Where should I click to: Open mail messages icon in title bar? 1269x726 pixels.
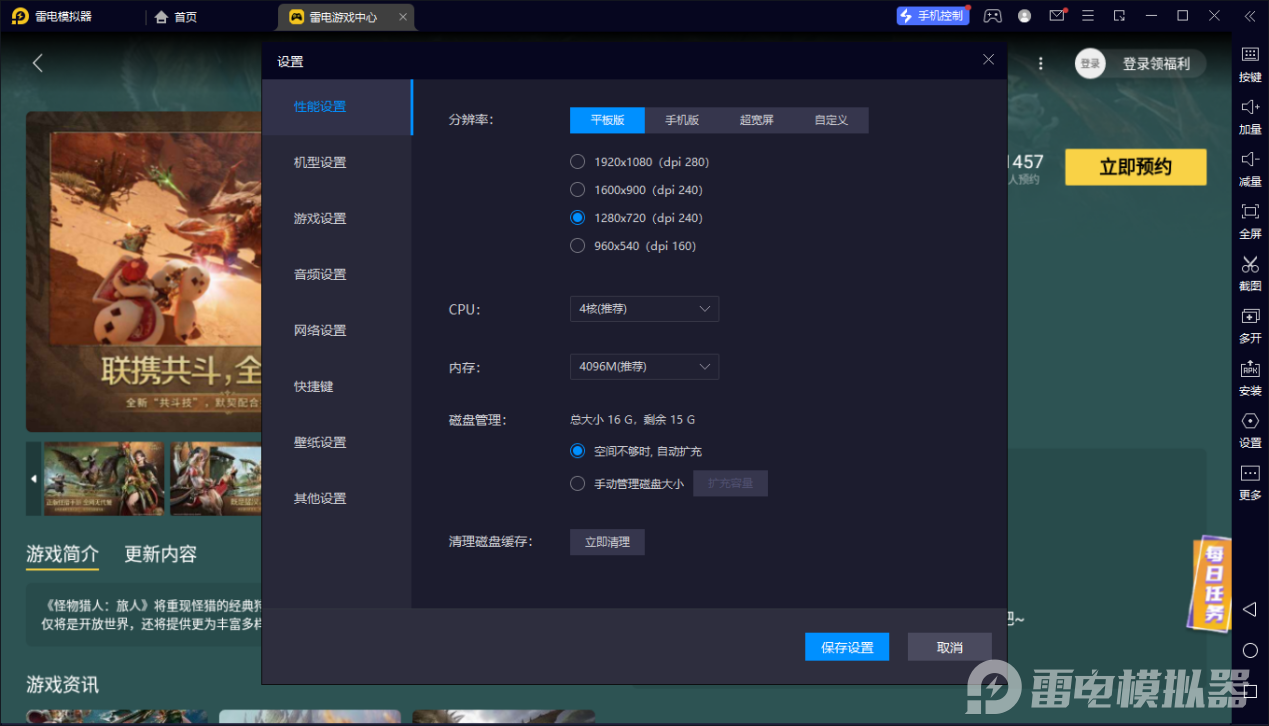click(1057, 16)
